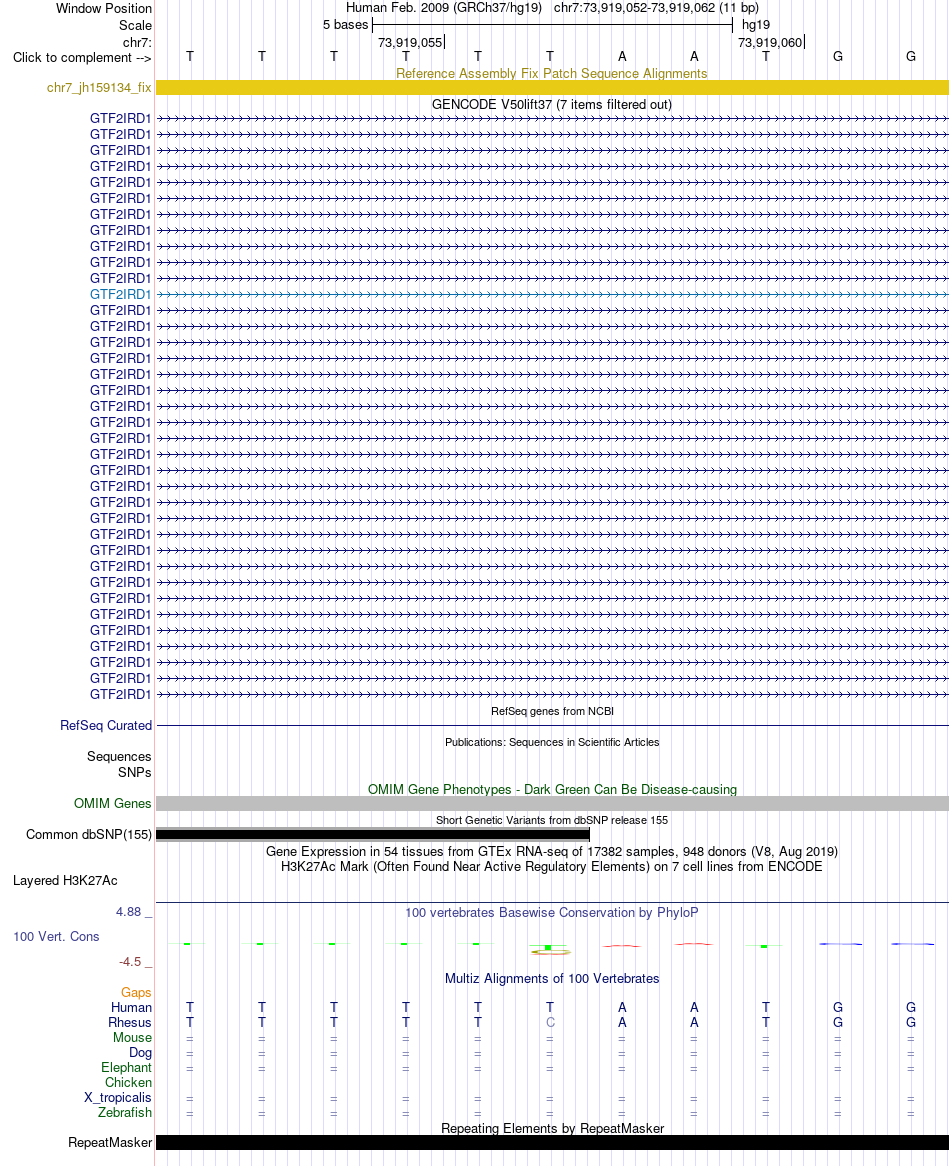This screenshot has width=950, height=1166.
Task: Click the Sequences track label
Action: [119, 756]
